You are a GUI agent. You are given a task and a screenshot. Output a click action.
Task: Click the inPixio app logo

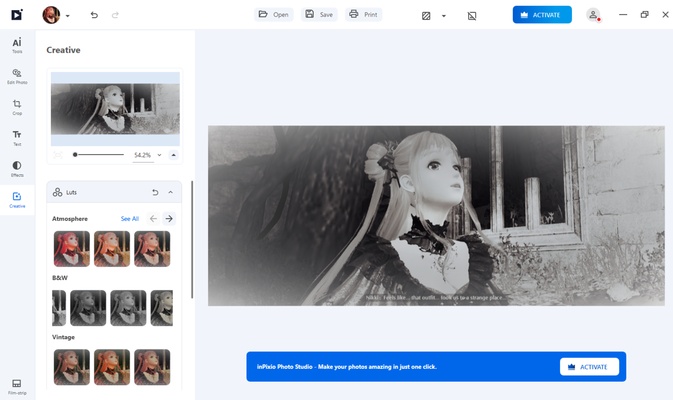(16, 15)
